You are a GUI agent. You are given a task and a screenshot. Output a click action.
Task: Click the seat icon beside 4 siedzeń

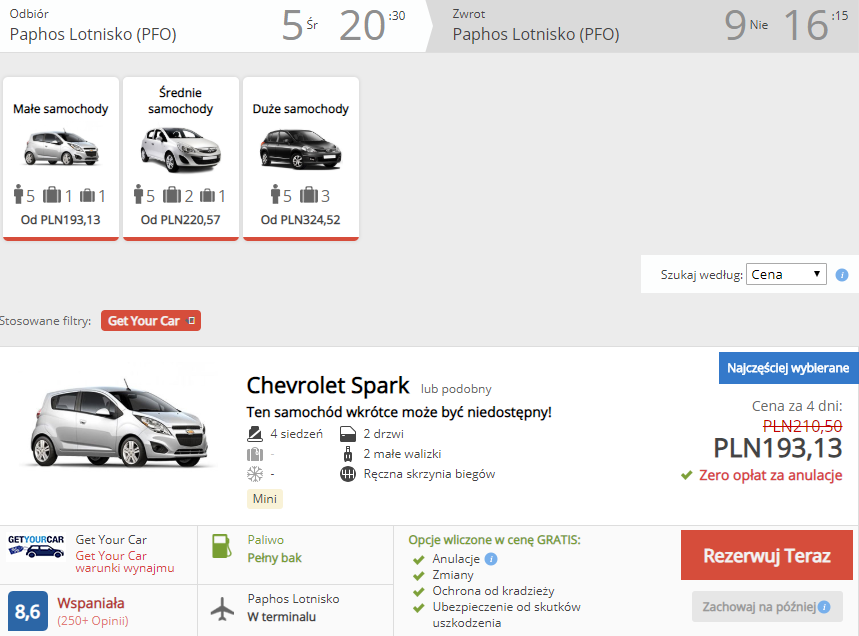255,434
